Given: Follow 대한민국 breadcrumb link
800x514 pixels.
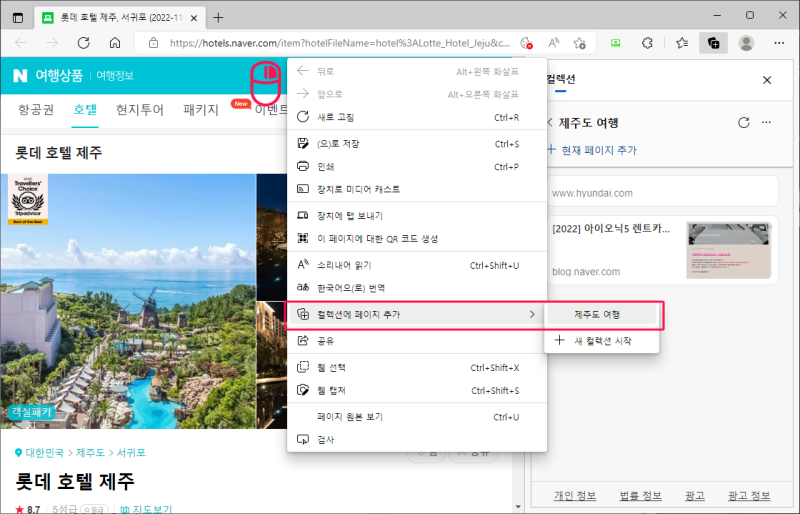Looking at the screenshot, I should point(44,453).
